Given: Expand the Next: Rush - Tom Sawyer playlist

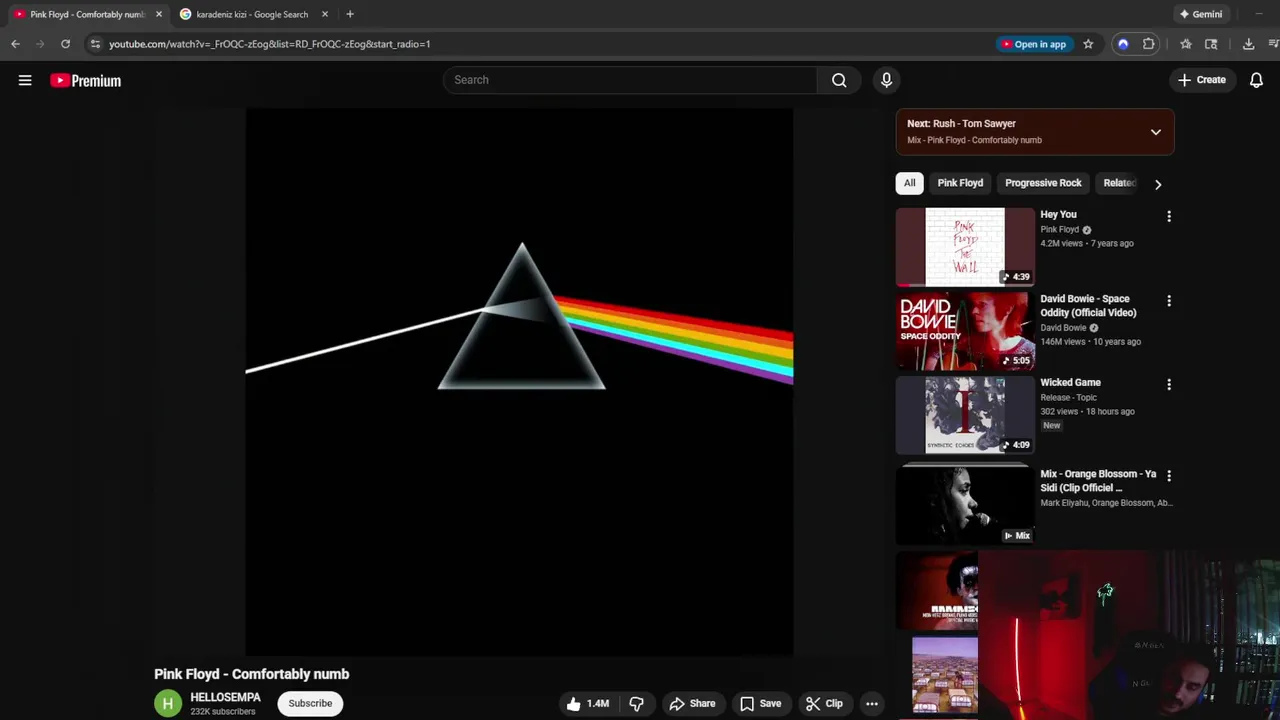Looking at the screenshot, I should (1155, 132).
